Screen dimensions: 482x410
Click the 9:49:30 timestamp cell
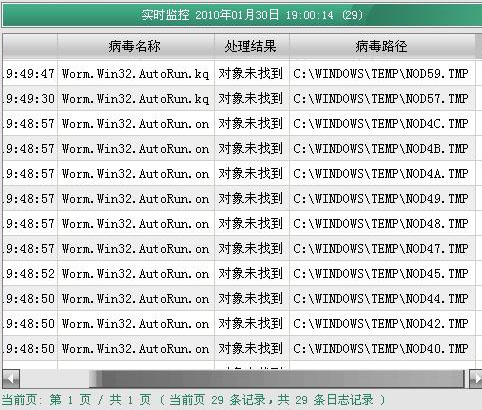click(30, 98)
